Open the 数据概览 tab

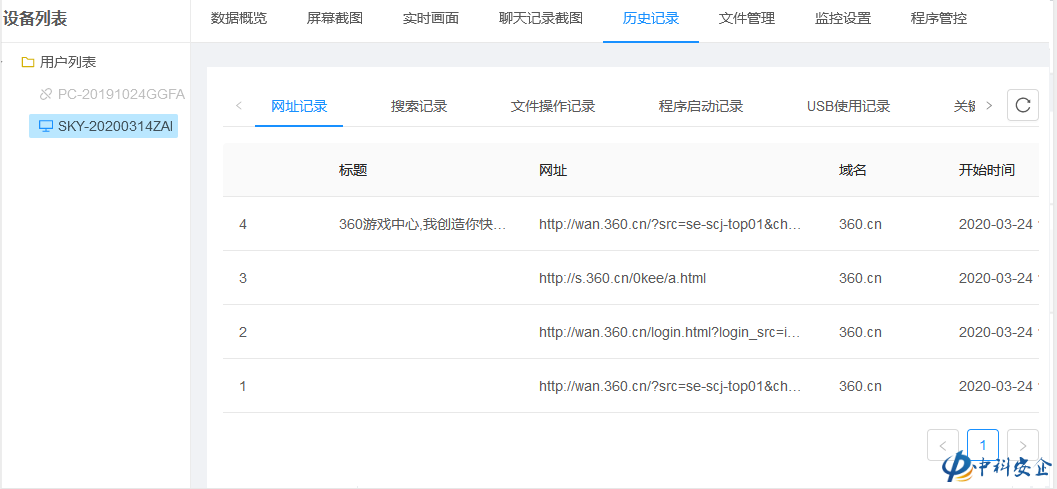tap(239, 19)
